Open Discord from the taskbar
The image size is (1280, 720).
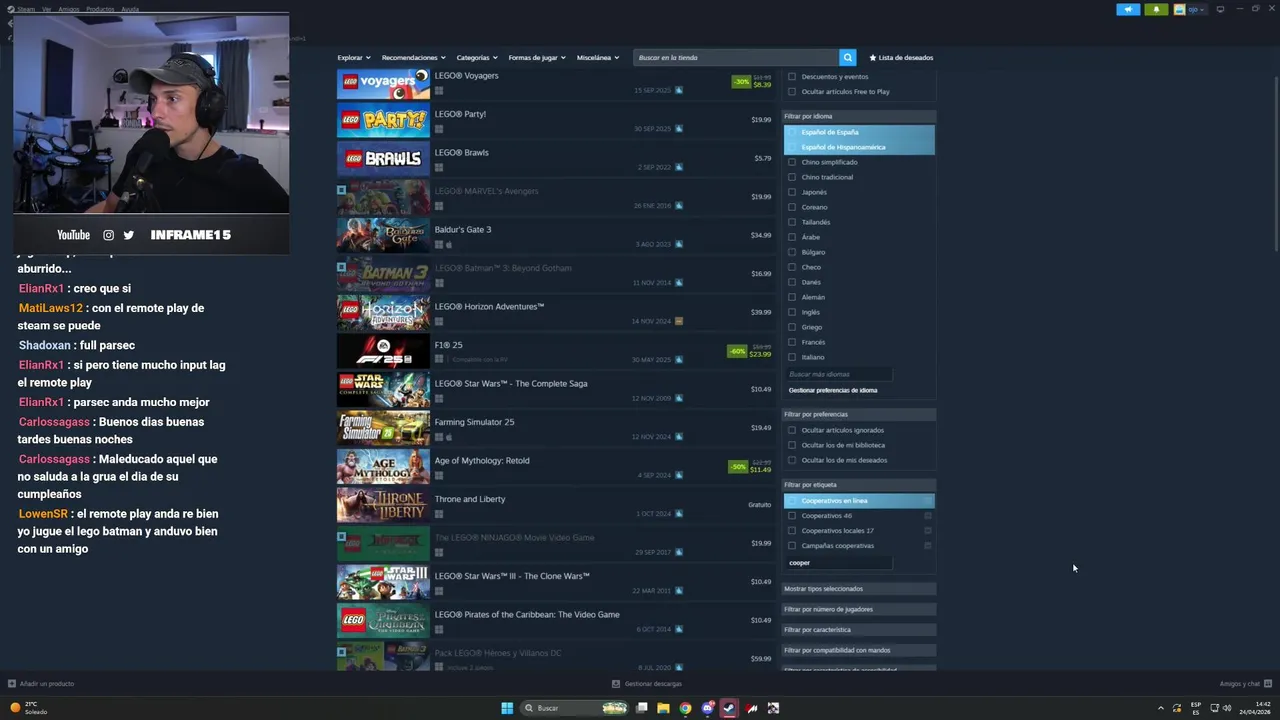point(708,708)
